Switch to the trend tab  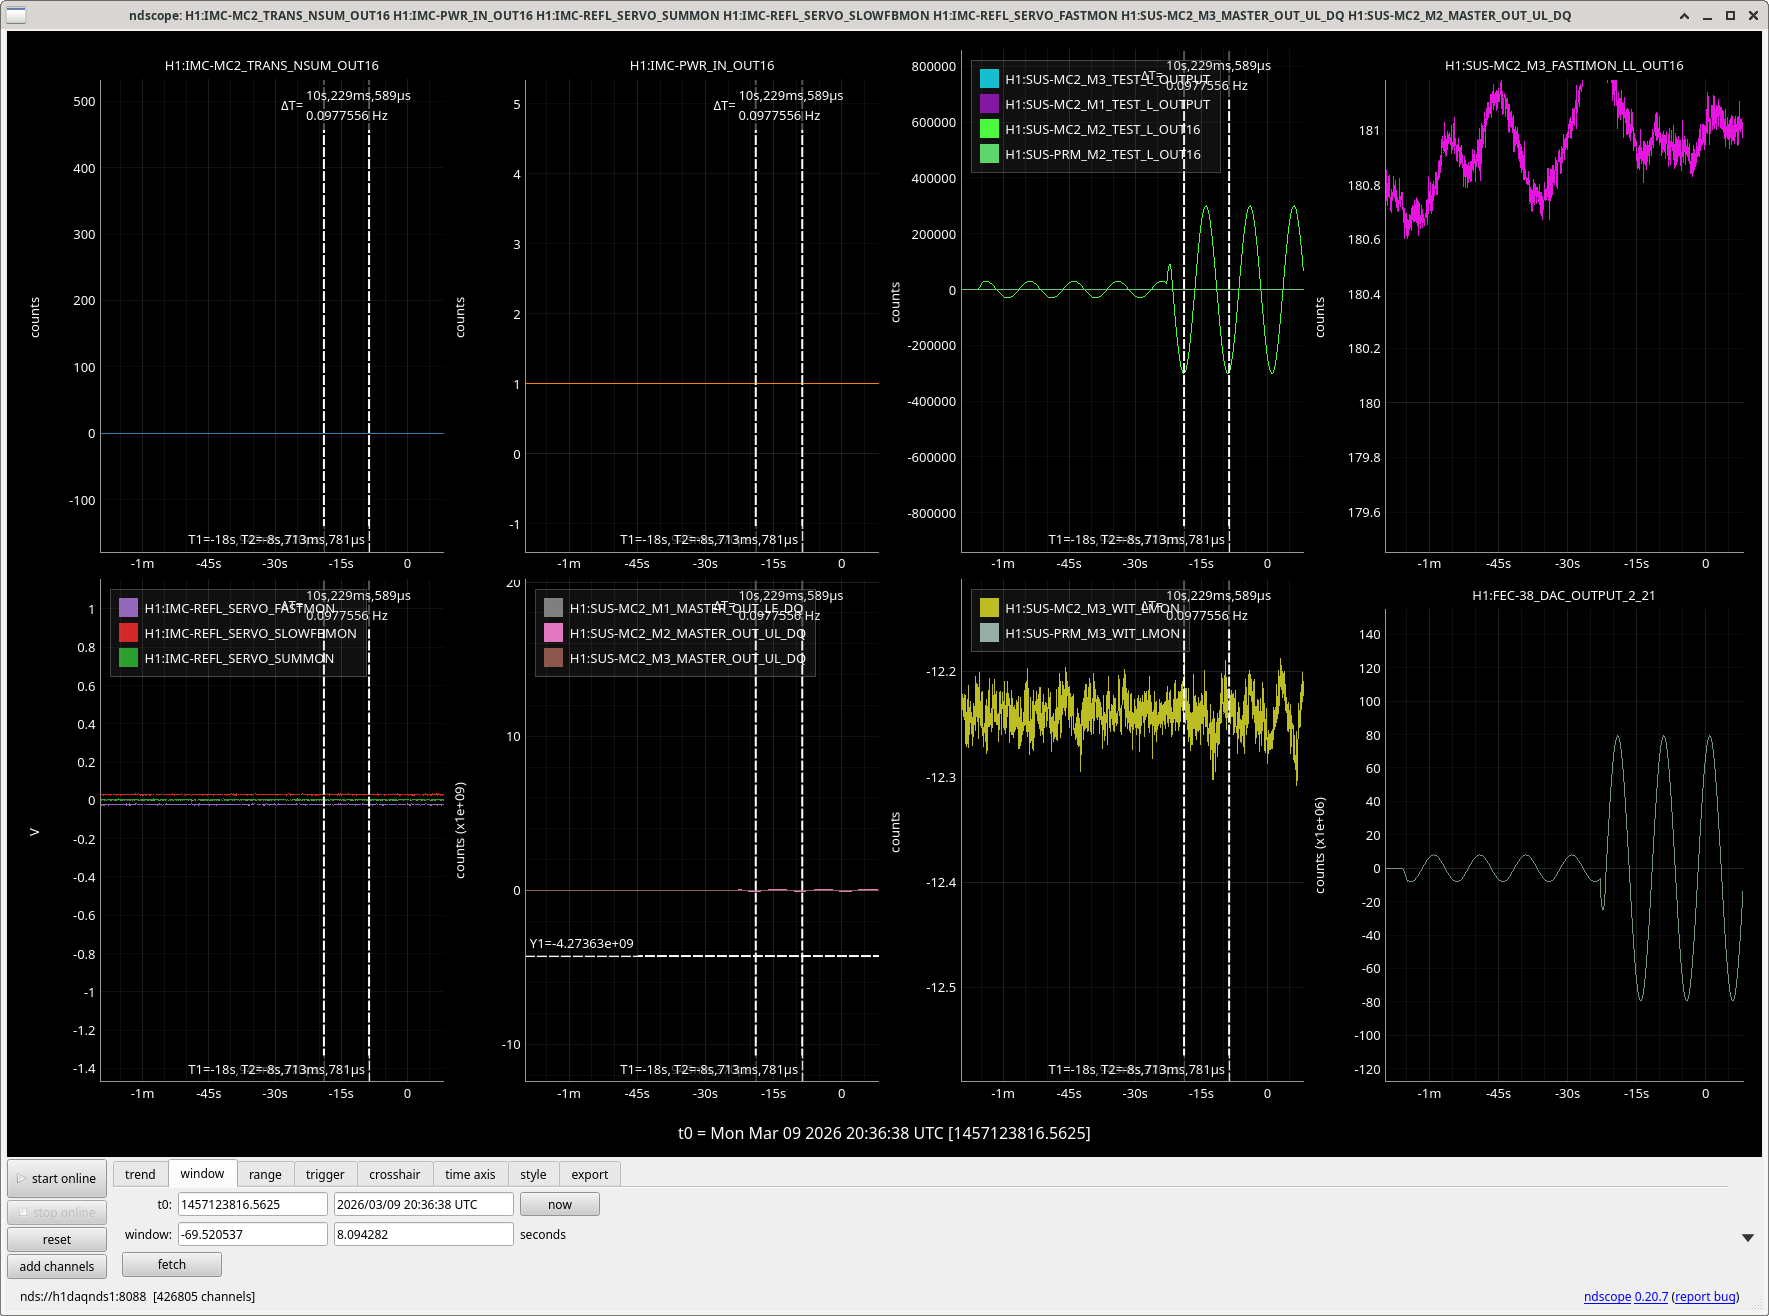click(x=140, y=1174)
